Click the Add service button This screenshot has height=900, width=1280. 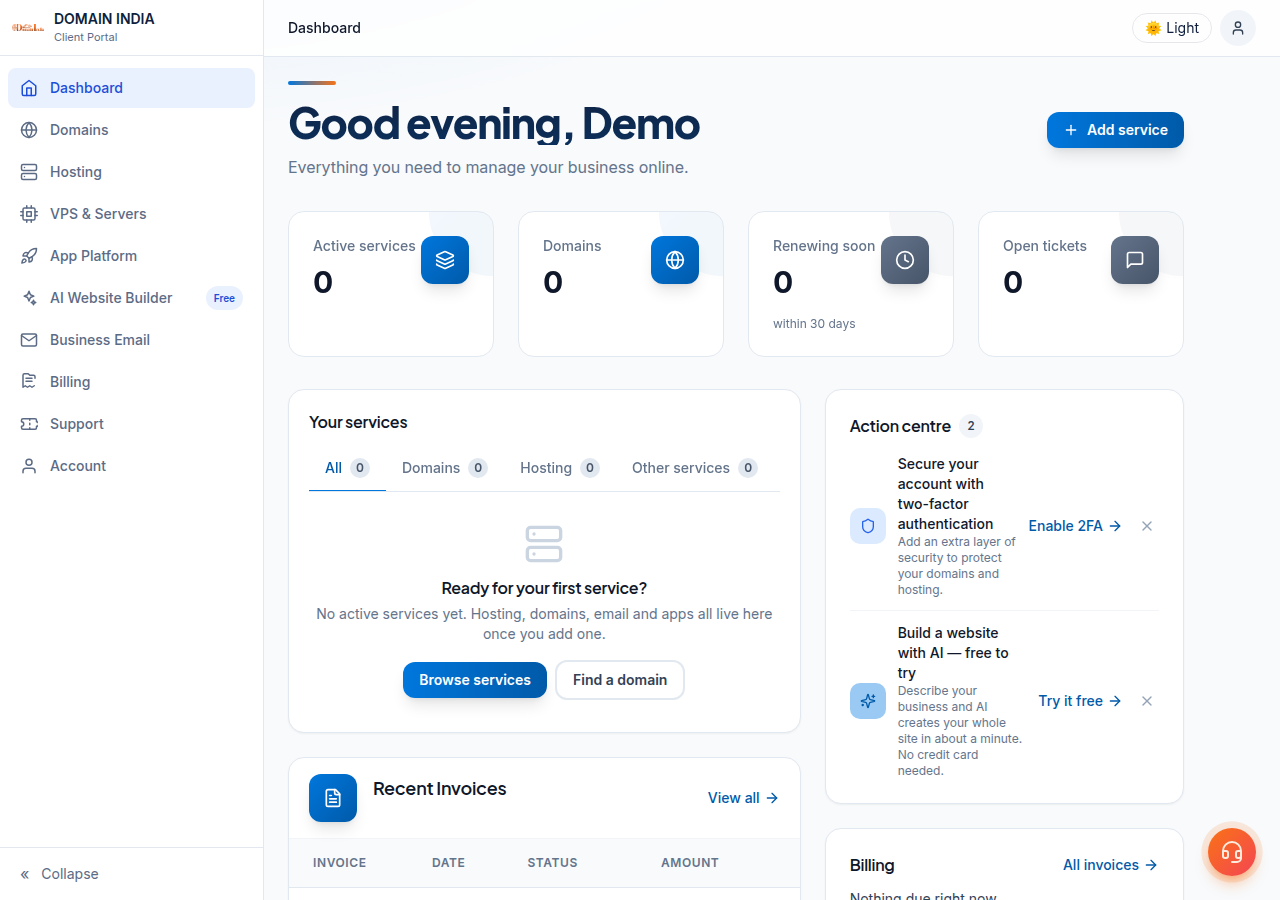[1115, 130]
